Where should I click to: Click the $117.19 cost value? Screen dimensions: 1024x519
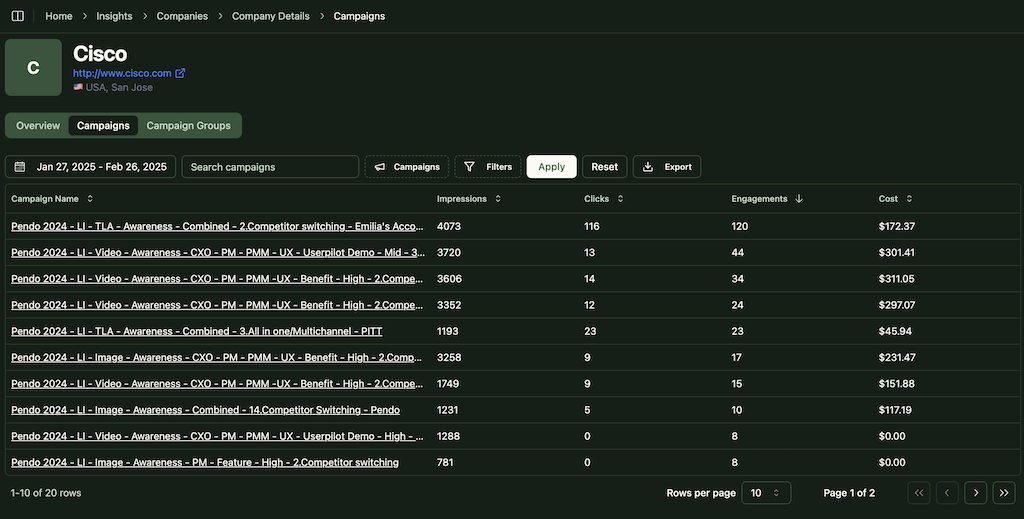(x=895, y=410)
